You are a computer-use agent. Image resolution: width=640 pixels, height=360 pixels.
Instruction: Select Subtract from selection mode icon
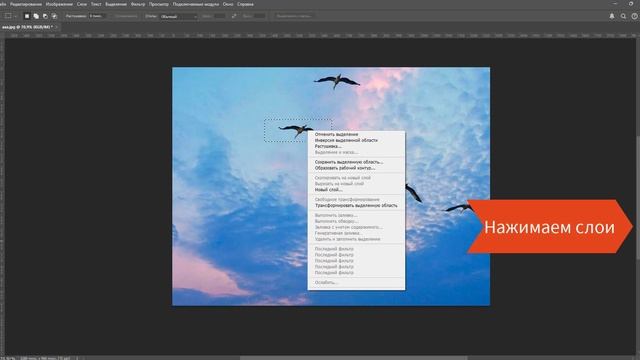(45, 16)
